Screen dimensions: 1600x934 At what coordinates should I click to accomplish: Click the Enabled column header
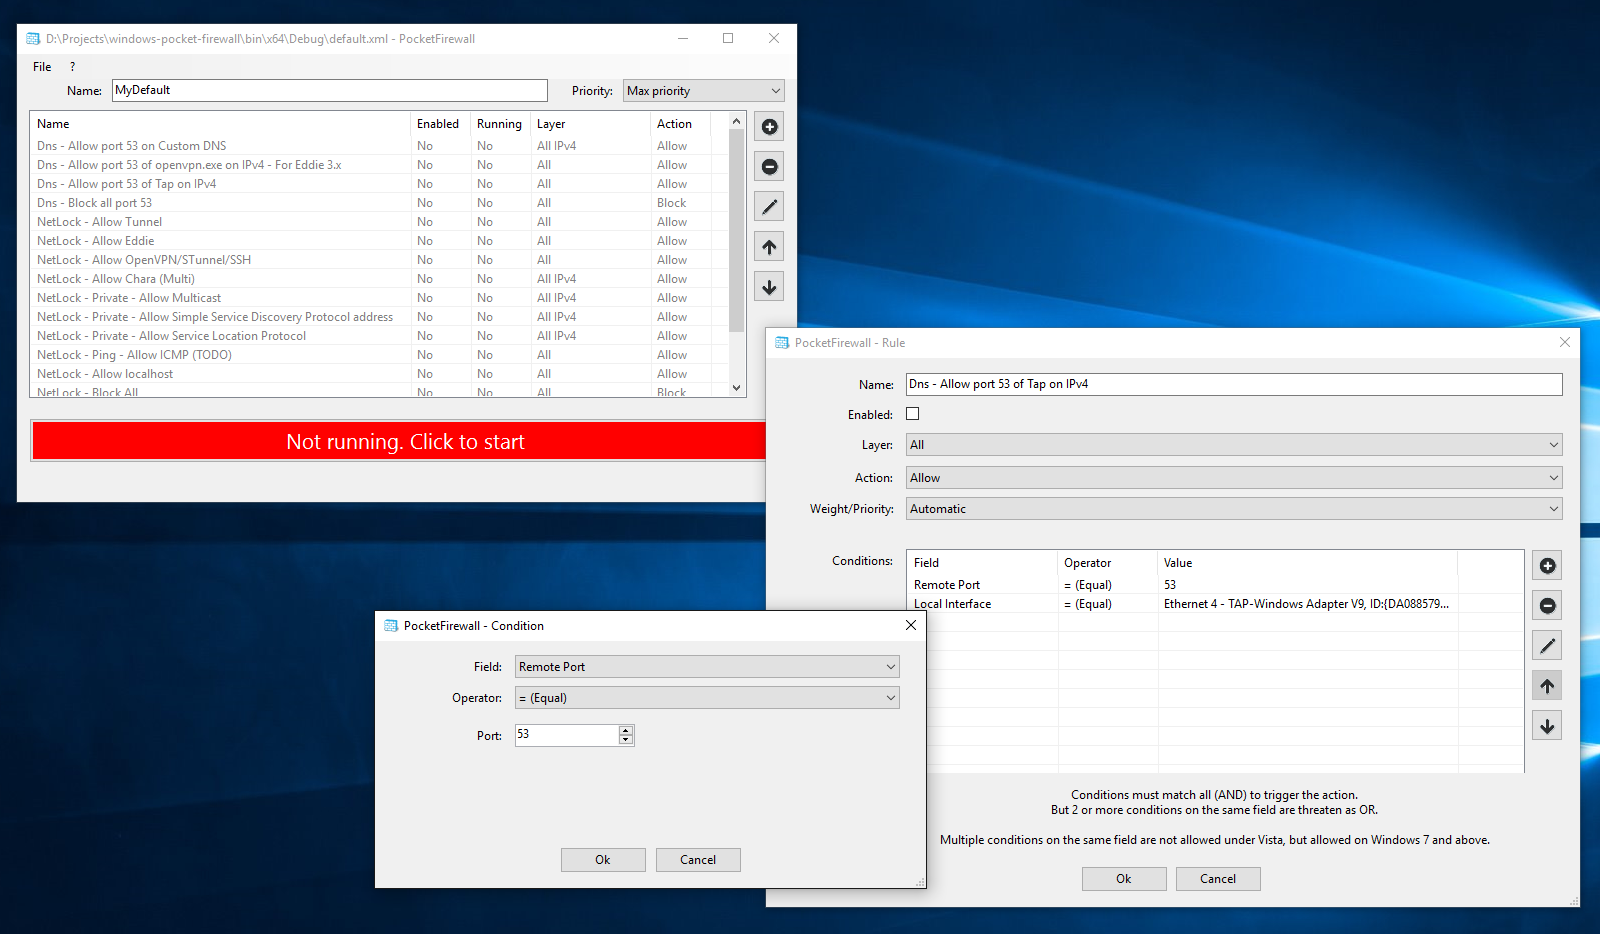(441, 124)
